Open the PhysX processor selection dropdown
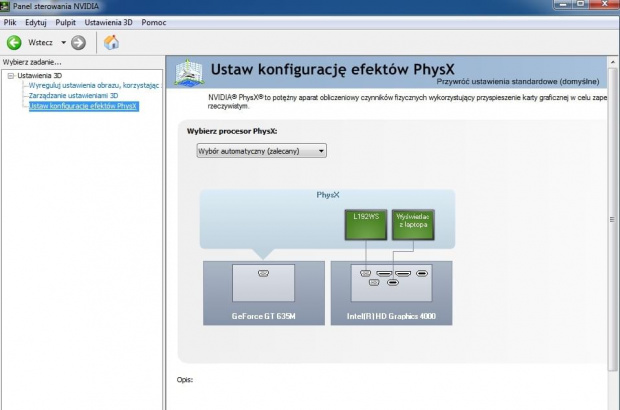Screen dimensions: 620x410 click(x=261, y=151)
